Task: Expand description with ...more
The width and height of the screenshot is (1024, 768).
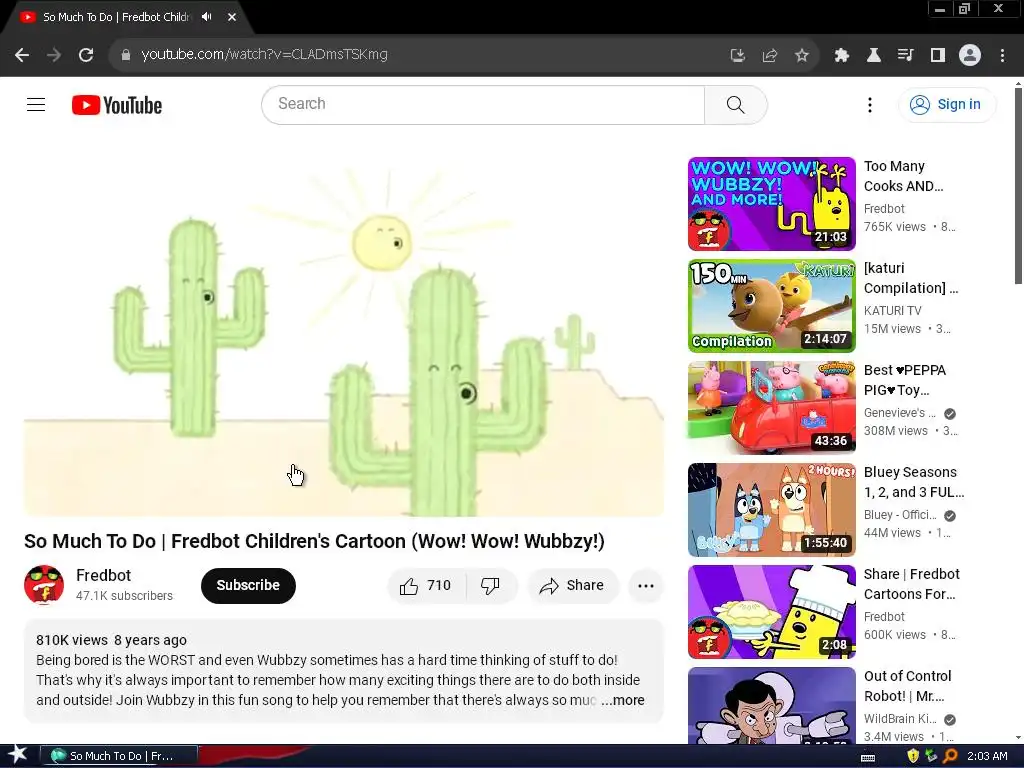Action: 623,700
